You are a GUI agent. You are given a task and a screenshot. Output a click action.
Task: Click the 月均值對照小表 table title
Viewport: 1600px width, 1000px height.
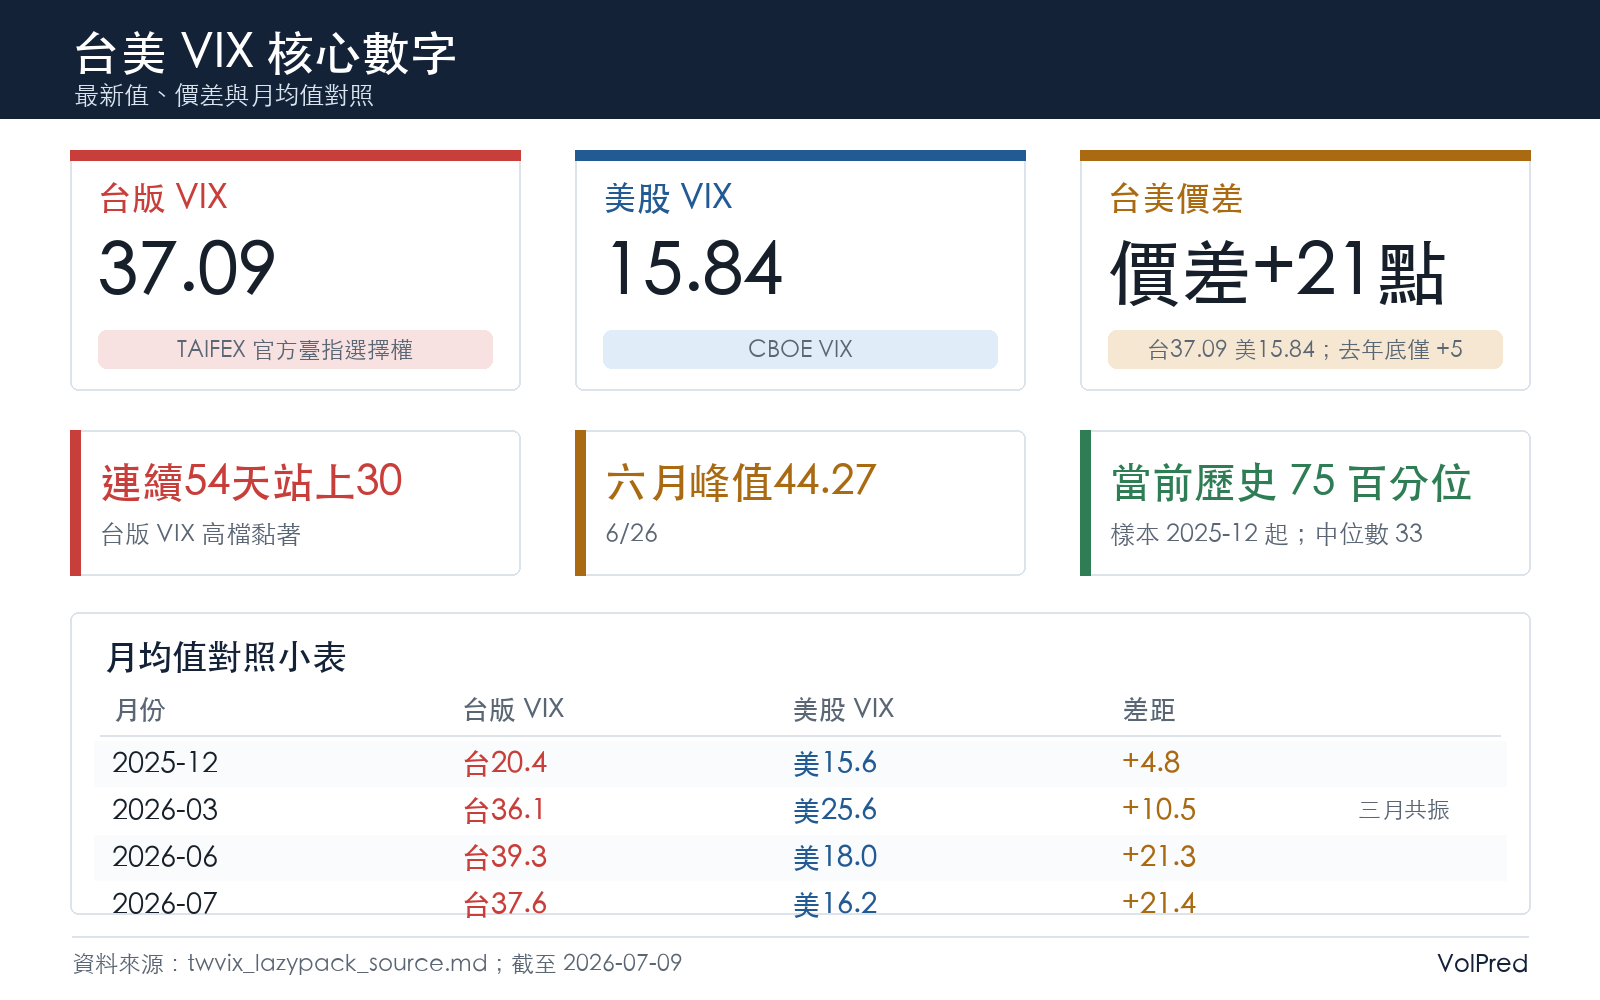(x=226, y=657)
